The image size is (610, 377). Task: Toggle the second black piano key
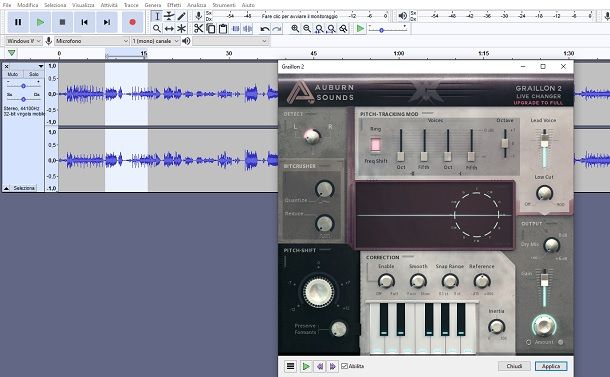401,319
